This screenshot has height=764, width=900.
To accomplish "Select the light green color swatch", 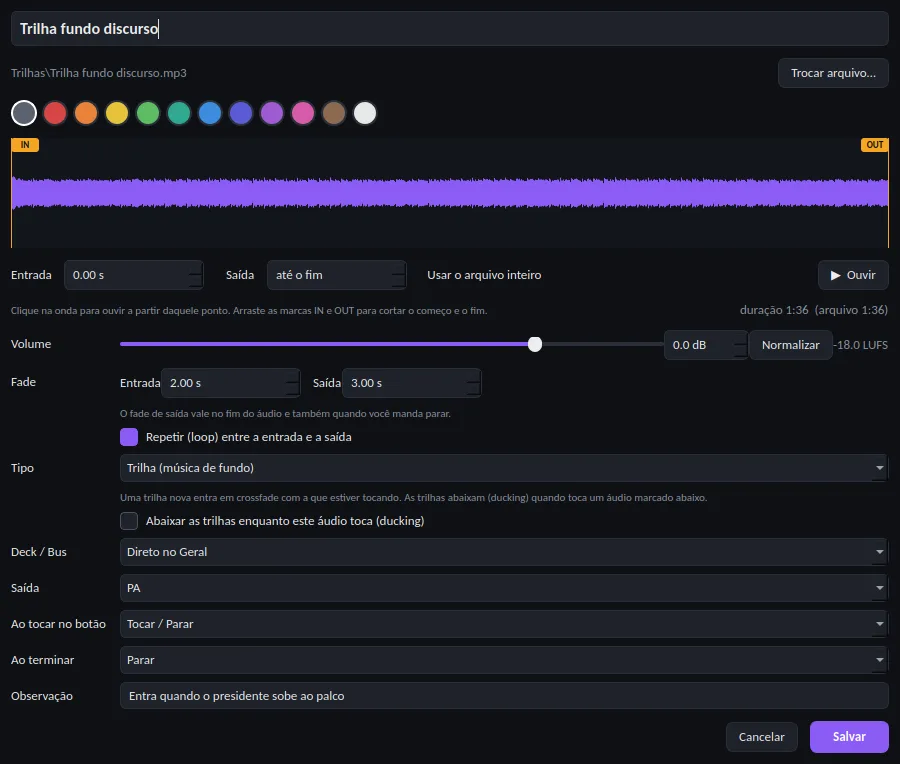I will [148, 113].
